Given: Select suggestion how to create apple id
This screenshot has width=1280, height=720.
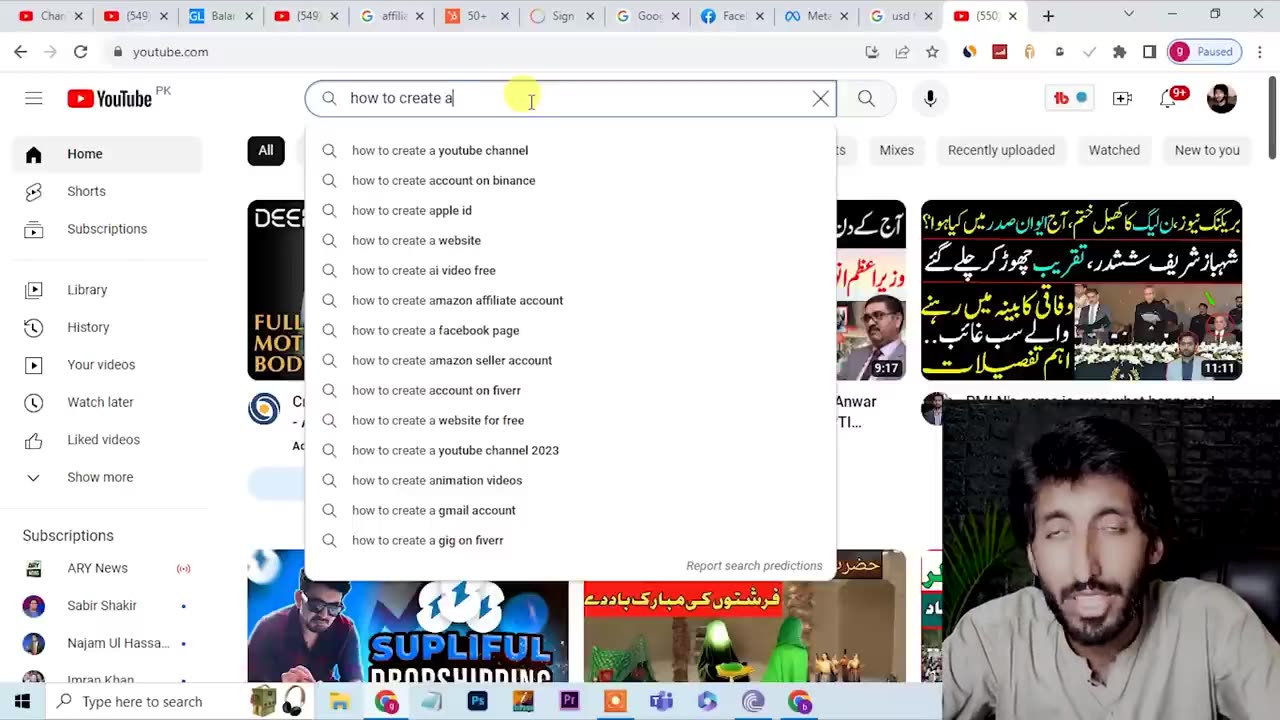Looking at the screenshot, I should tap(570, 210).
